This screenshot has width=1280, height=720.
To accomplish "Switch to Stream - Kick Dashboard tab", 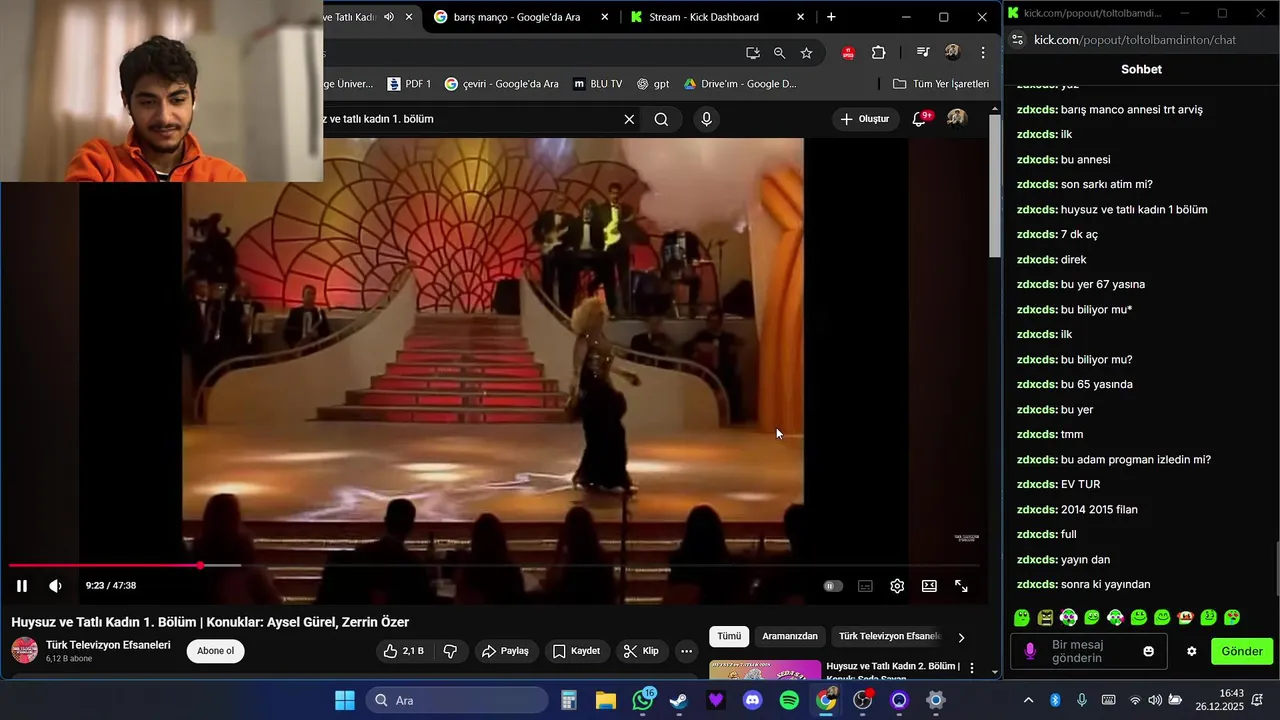I will point(703,17).
